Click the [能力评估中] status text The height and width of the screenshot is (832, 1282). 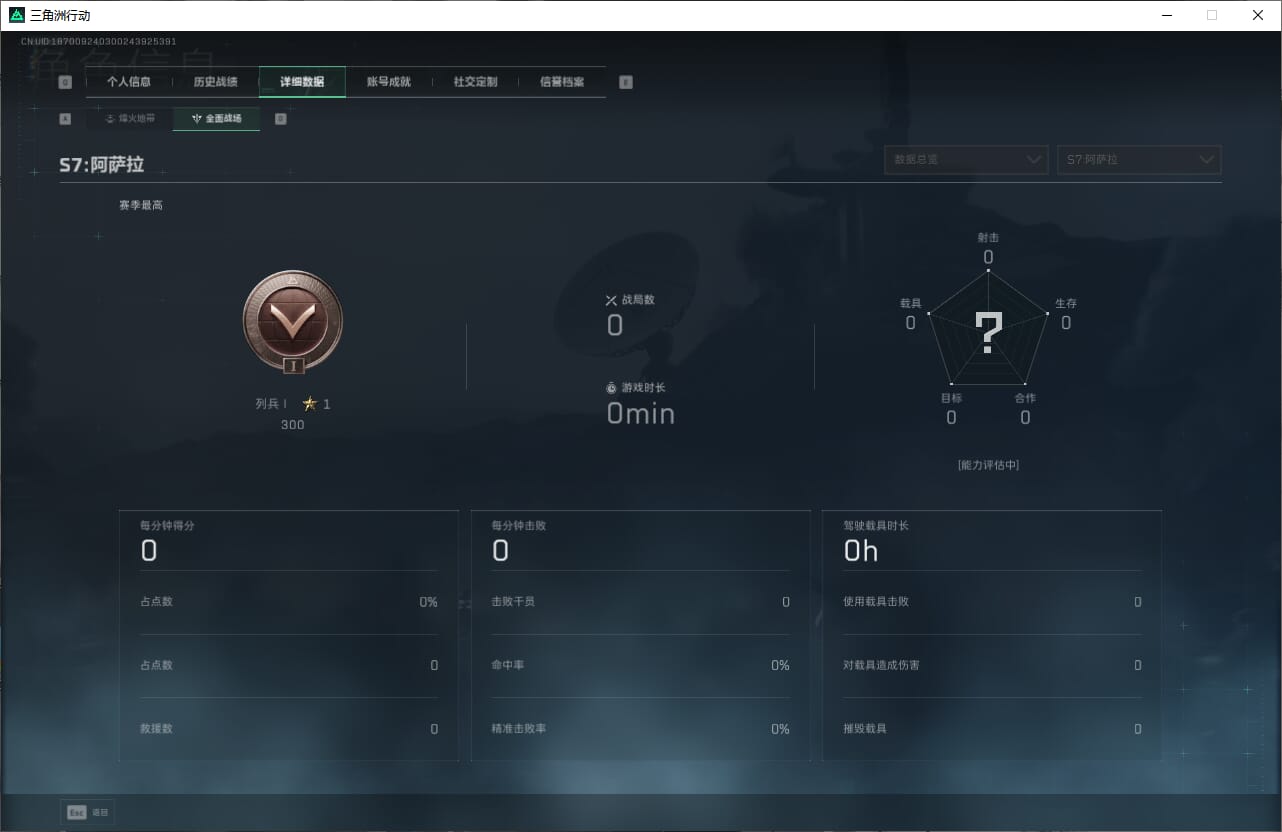988,465
